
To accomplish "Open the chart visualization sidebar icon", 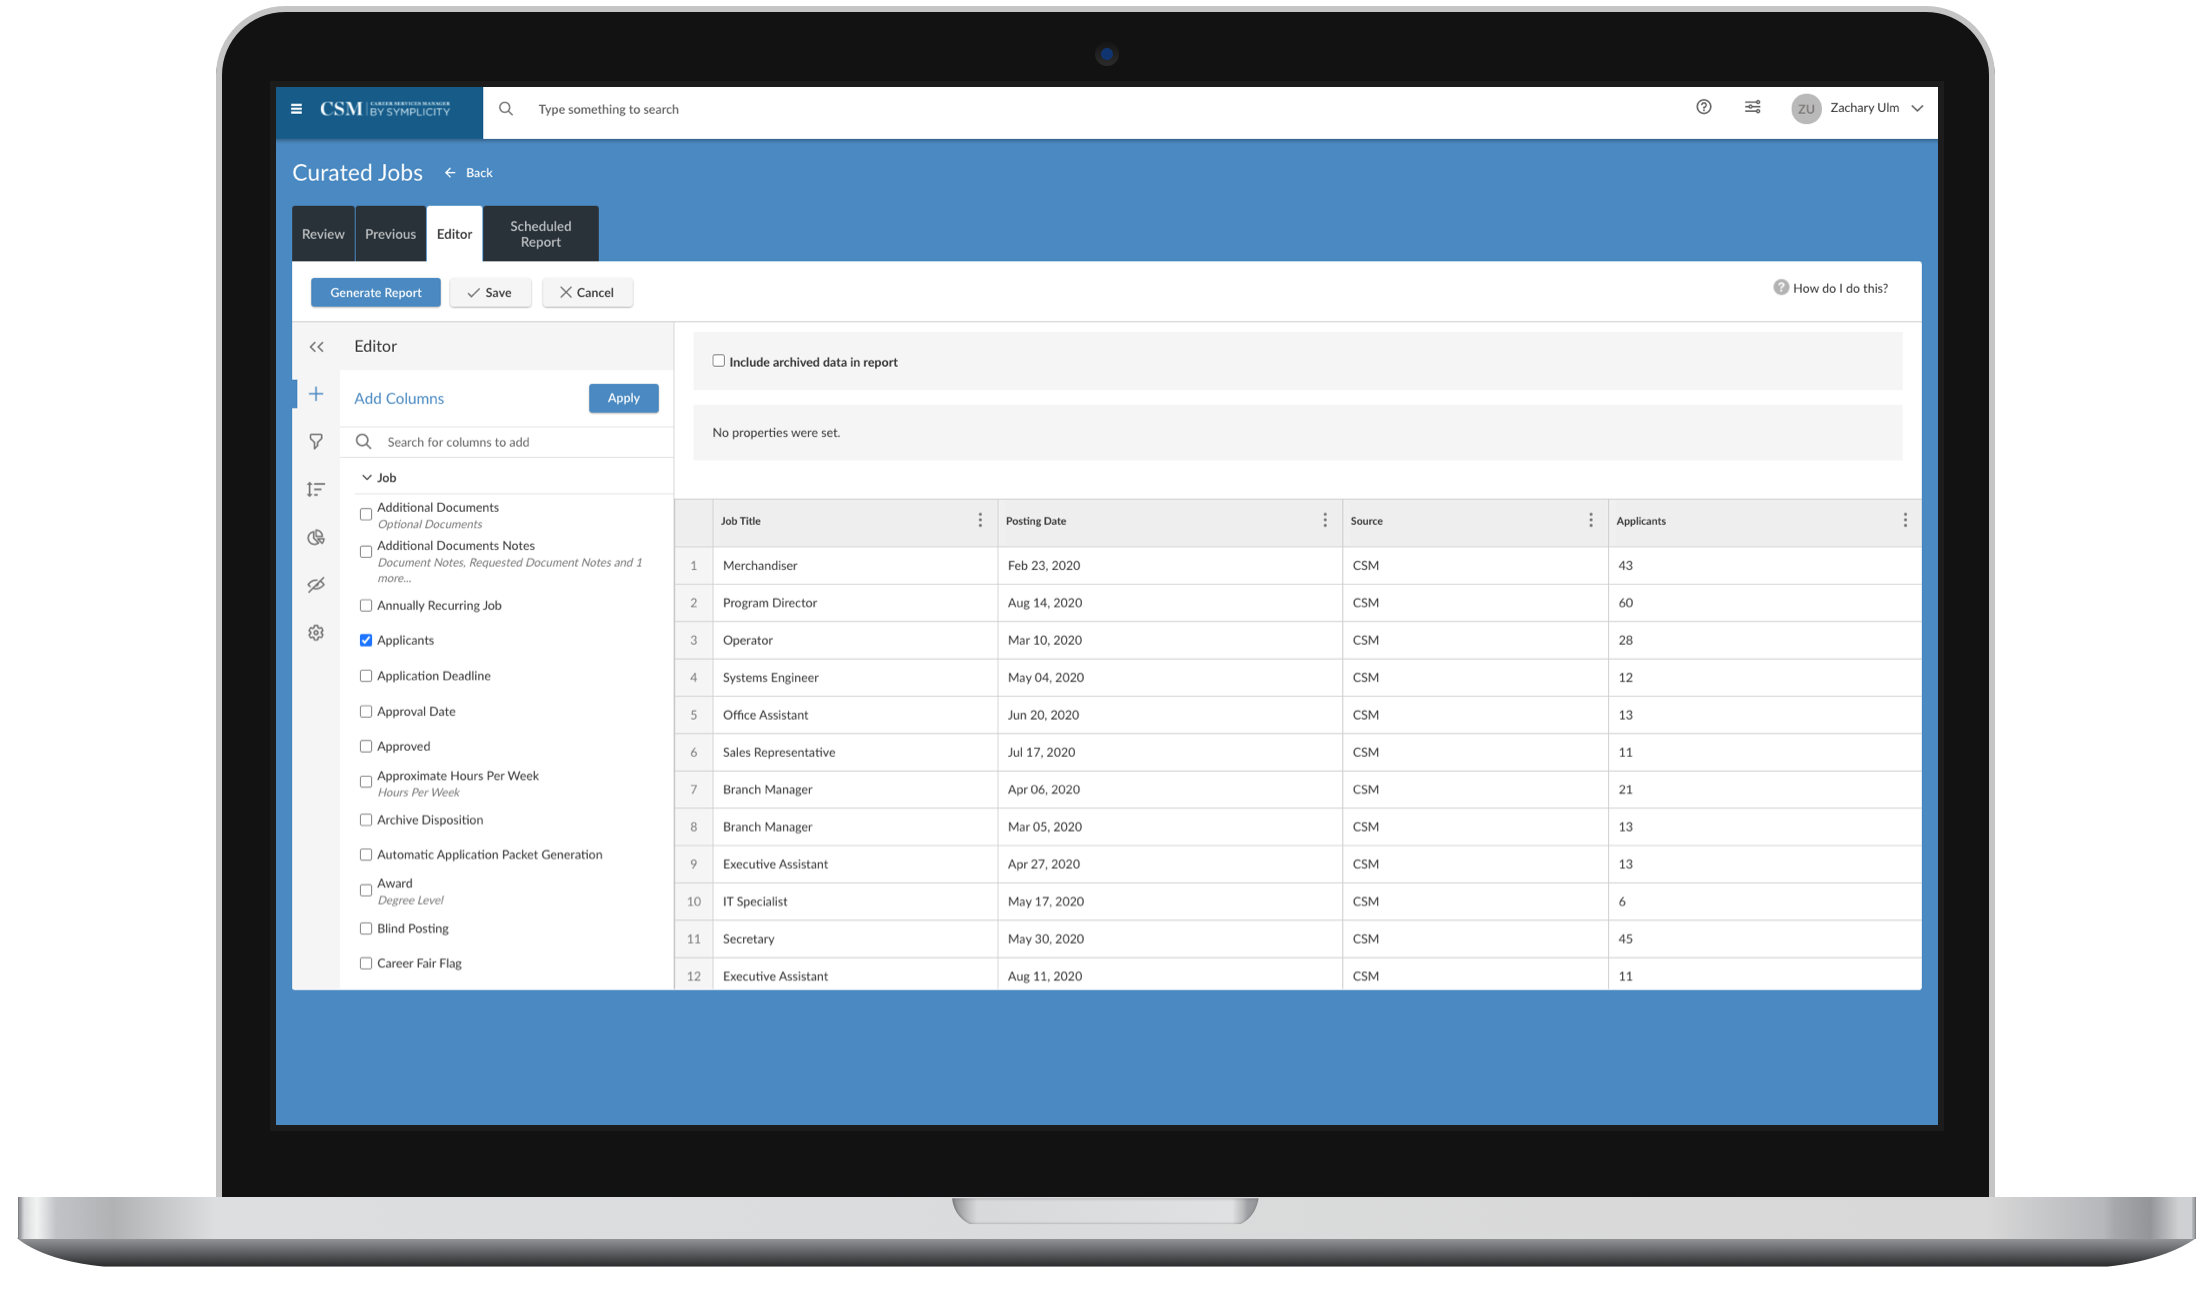I will (316, 537).
